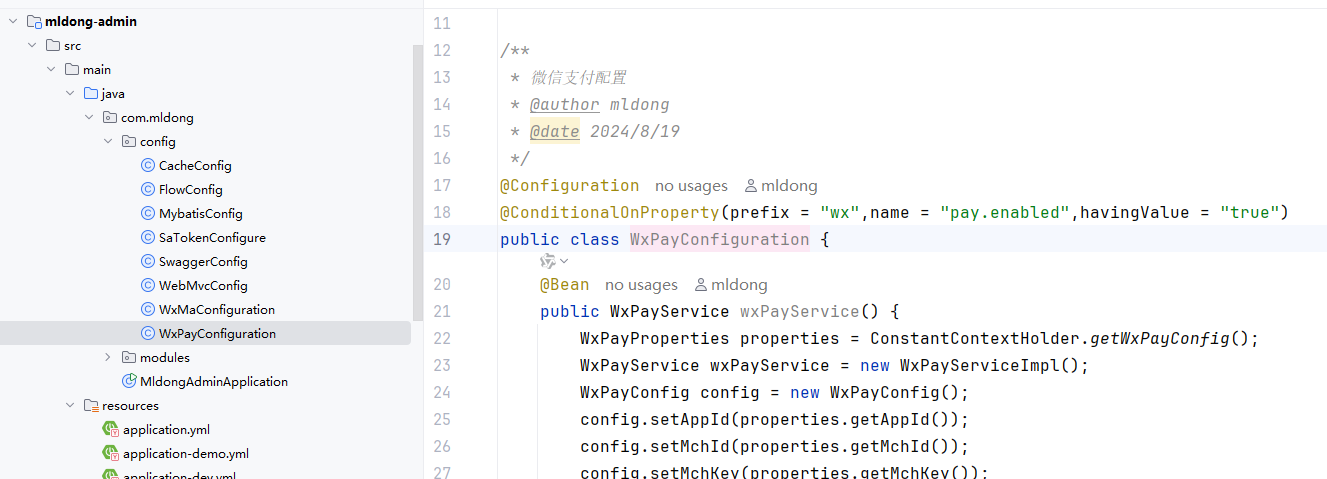The height and width of the screenshot is (479, 1327).
Task: Click the application-demo.yml file icon
Action: pyautogui.click(x=110, y=454)
